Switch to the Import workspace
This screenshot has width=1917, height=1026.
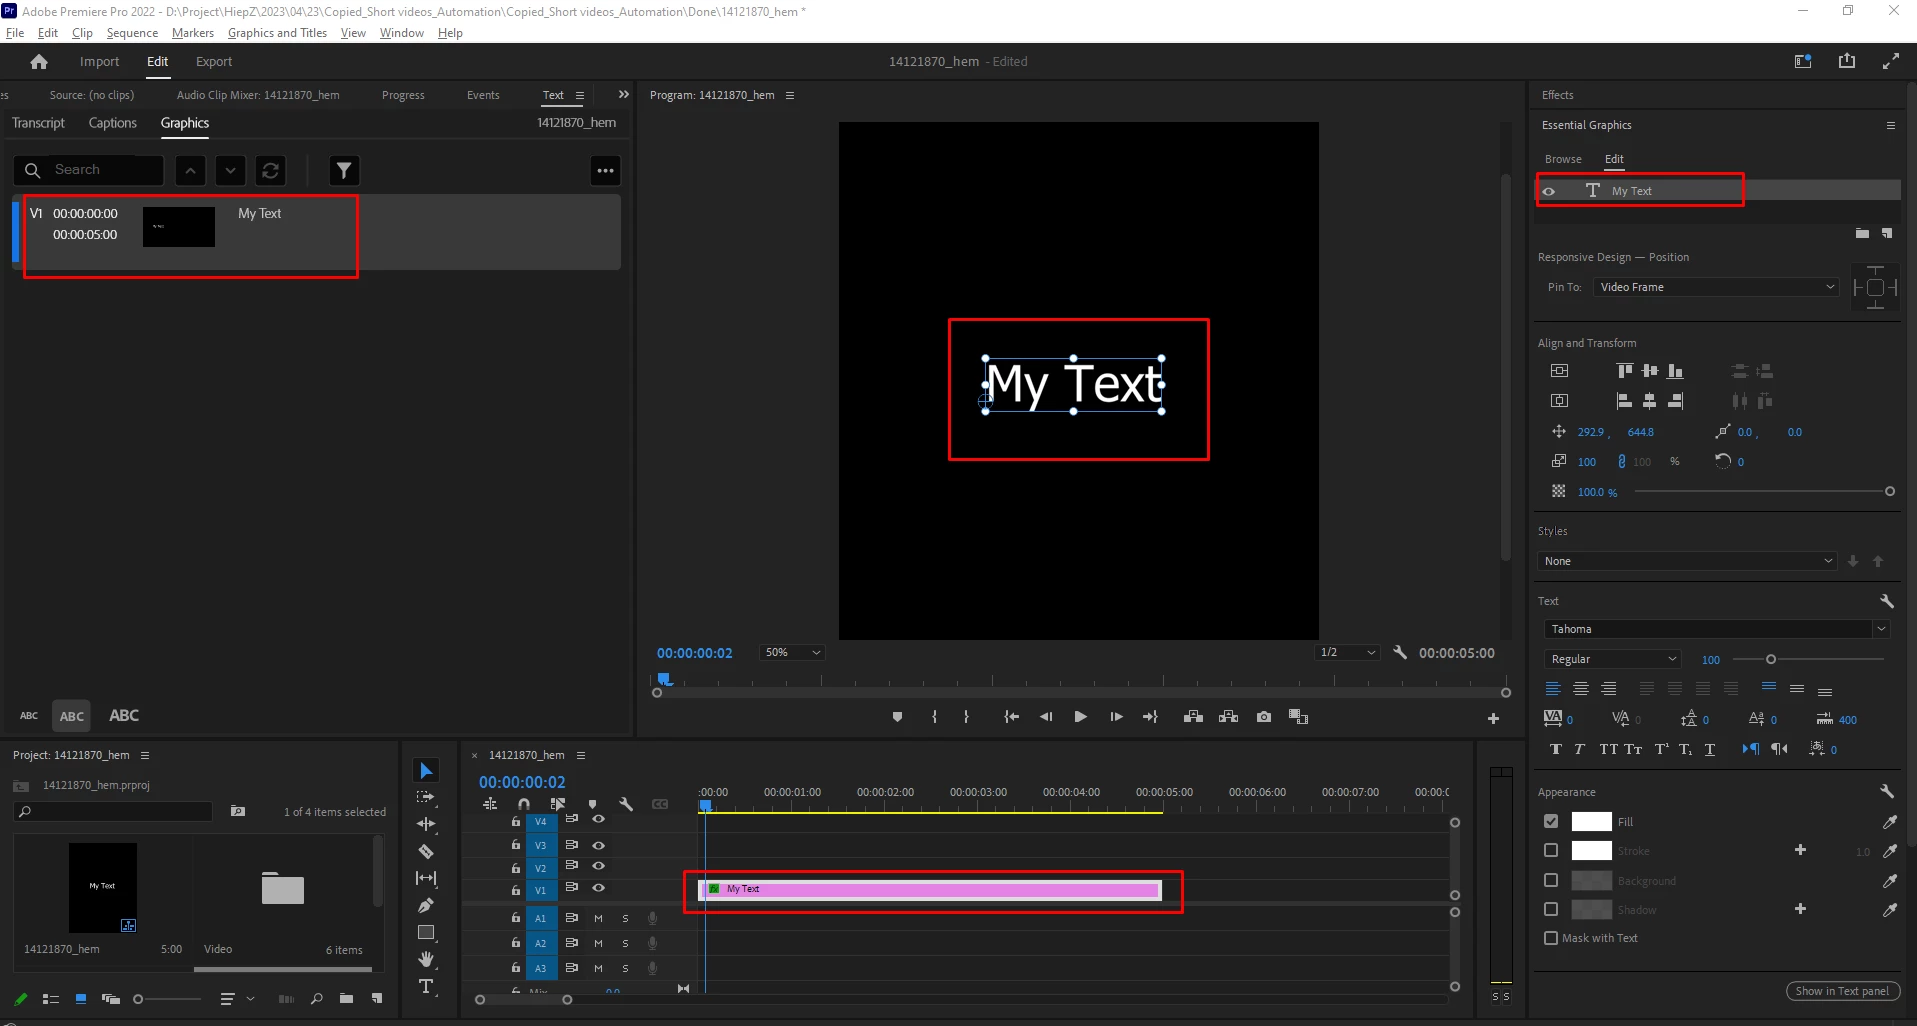99,61
